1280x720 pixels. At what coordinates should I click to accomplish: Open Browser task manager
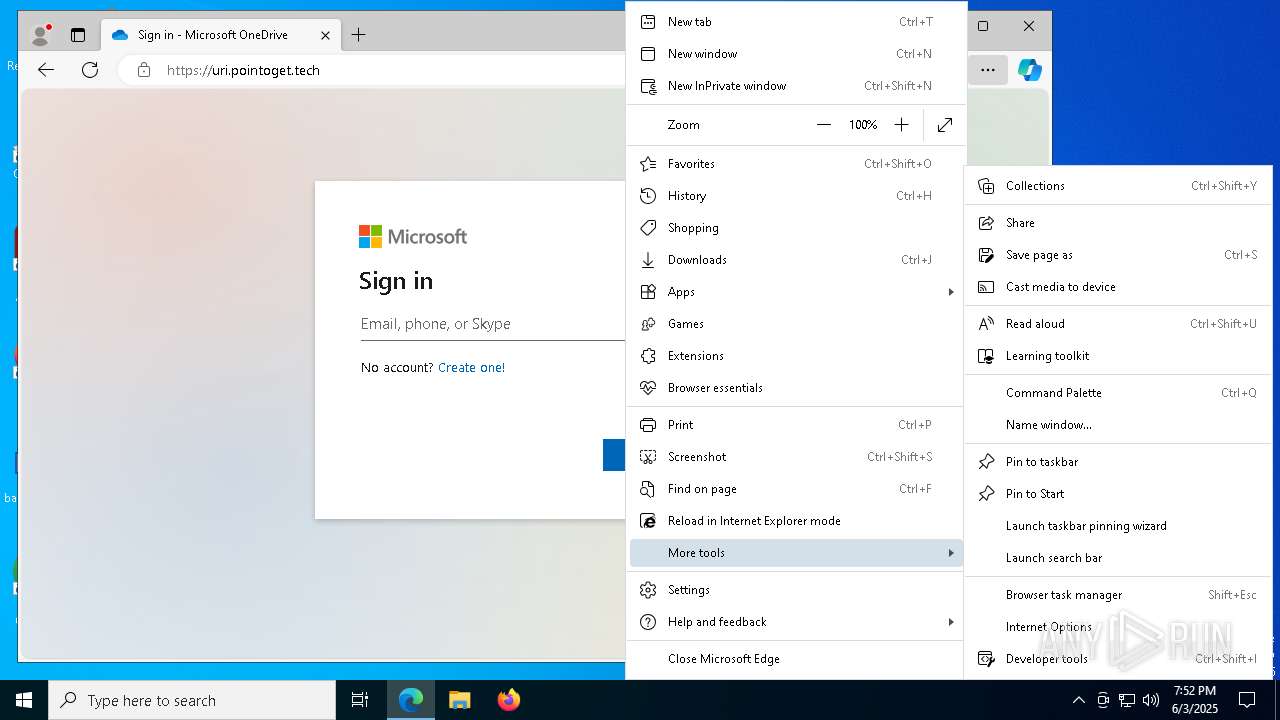coord(1118,594)
